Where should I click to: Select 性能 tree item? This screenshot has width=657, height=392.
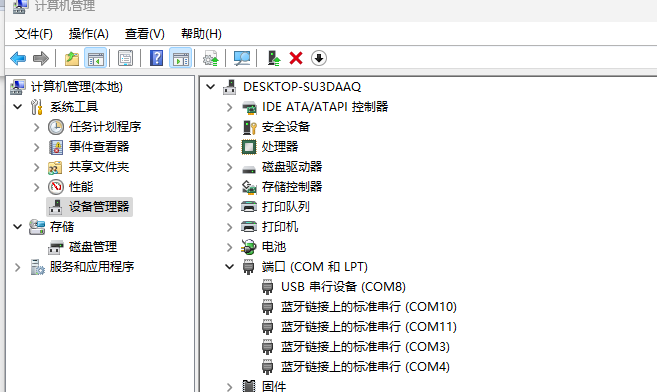(81, 187)
